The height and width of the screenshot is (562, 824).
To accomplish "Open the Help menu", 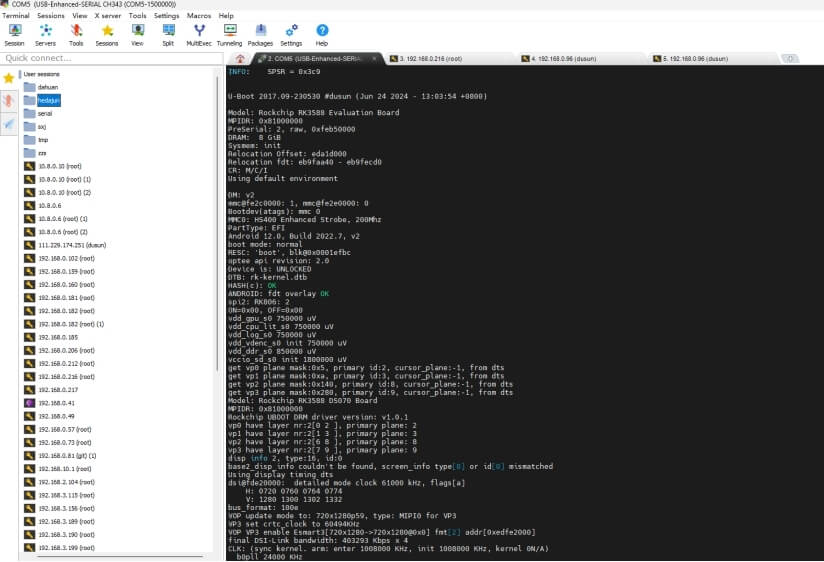I will pos(226,16).
